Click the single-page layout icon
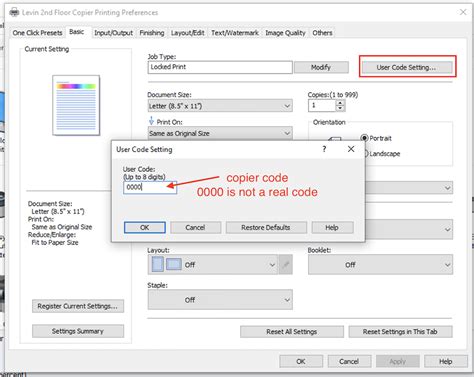Viewport: 474px width, 377px height. click(x=158, y=264)
